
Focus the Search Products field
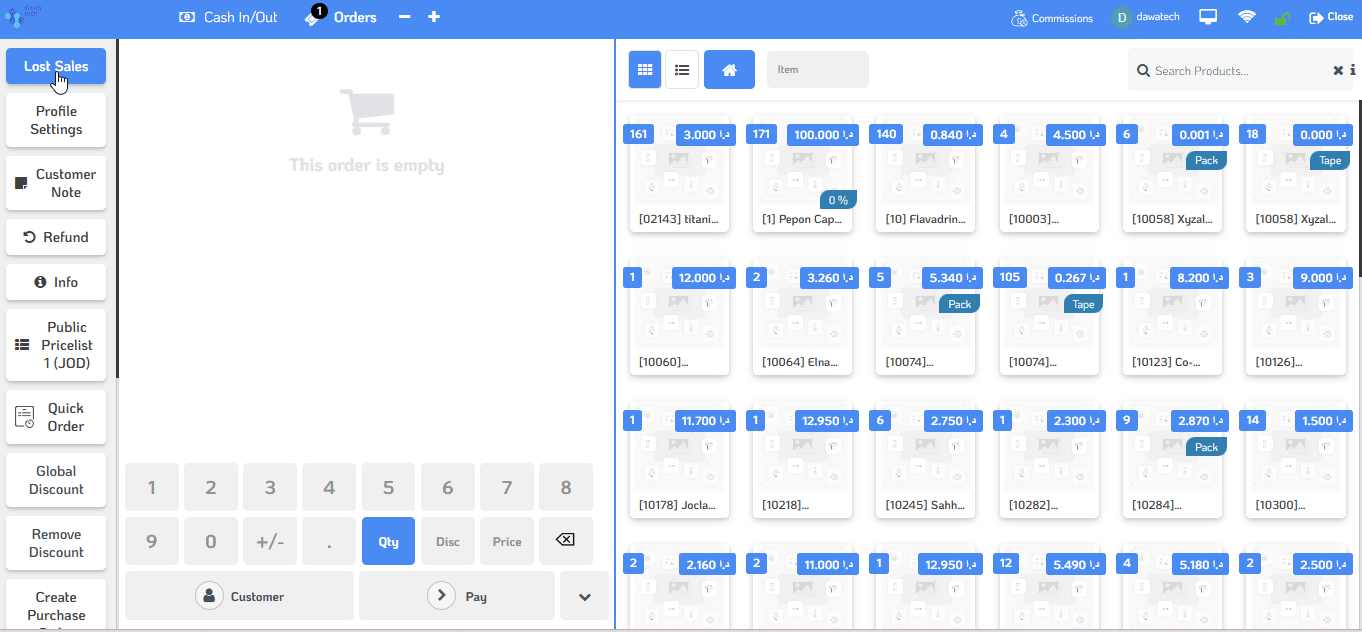click(x=1240, y=71)
